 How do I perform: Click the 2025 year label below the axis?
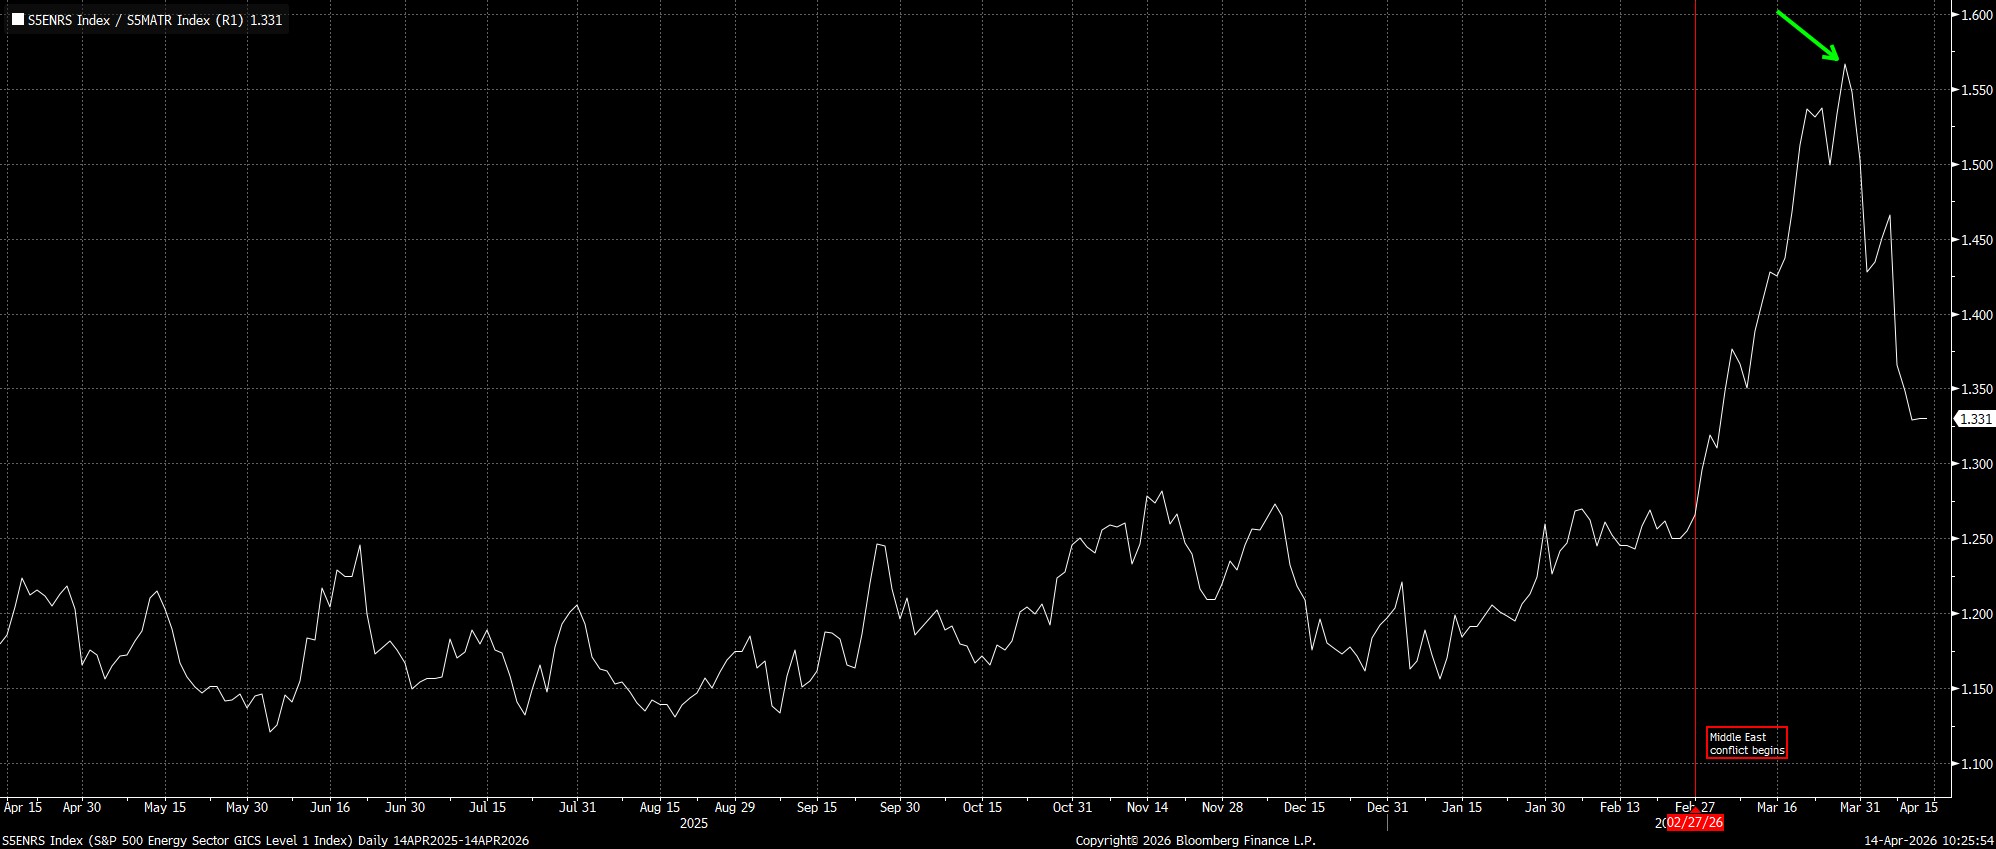pyautogui.click(x=693, y=823)
